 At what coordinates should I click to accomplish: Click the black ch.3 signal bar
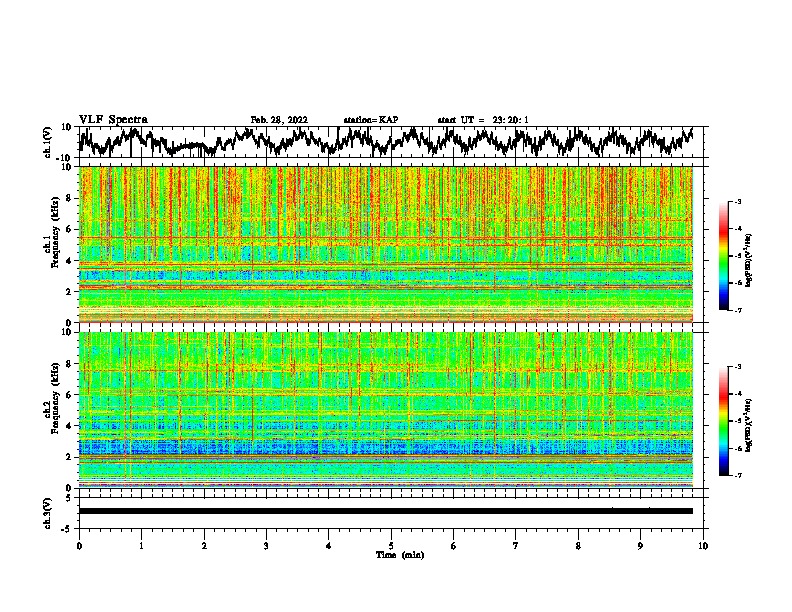tap(386, 511)
